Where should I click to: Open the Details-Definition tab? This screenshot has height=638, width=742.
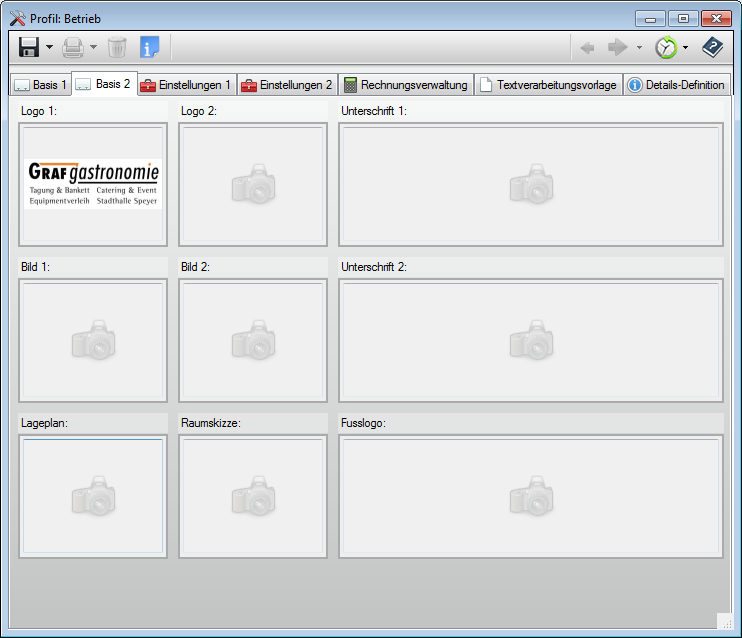(x=676, y=85)
